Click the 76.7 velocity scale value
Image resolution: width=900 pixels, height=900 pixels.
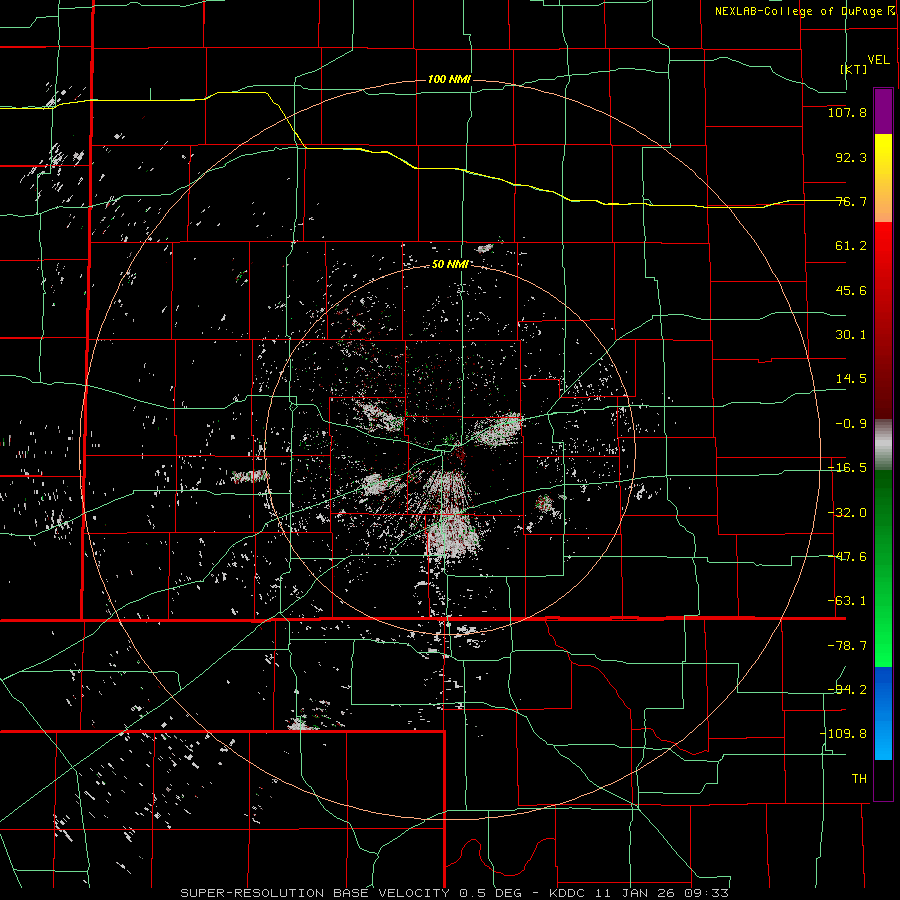851,201
